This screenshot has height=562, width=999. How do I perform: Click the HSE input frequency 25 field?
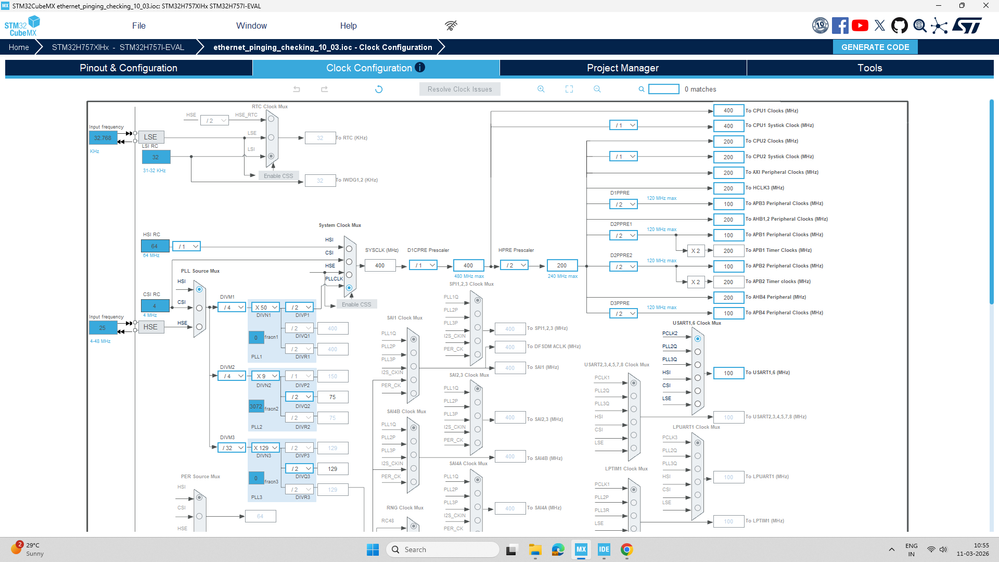[103, 328]
